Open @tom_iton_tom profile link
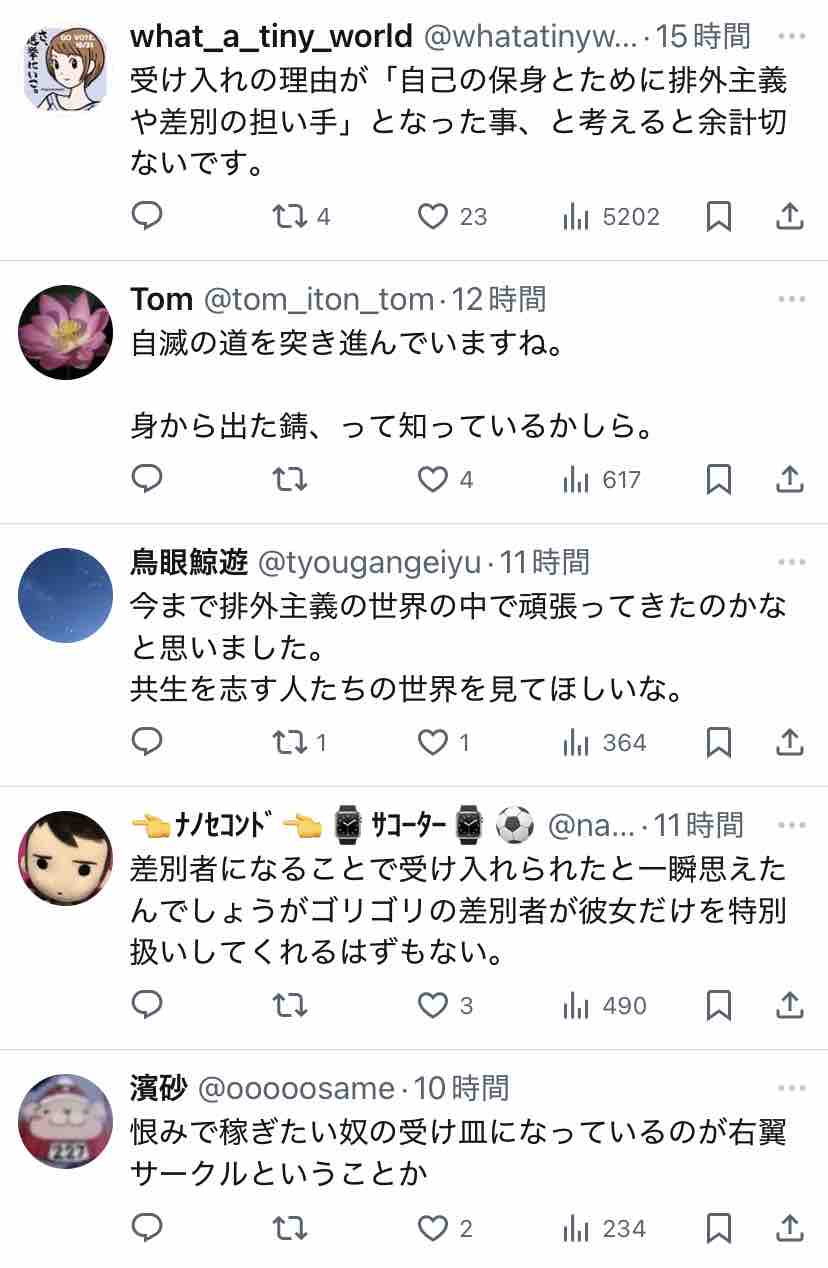 click(x=318, y=299)
